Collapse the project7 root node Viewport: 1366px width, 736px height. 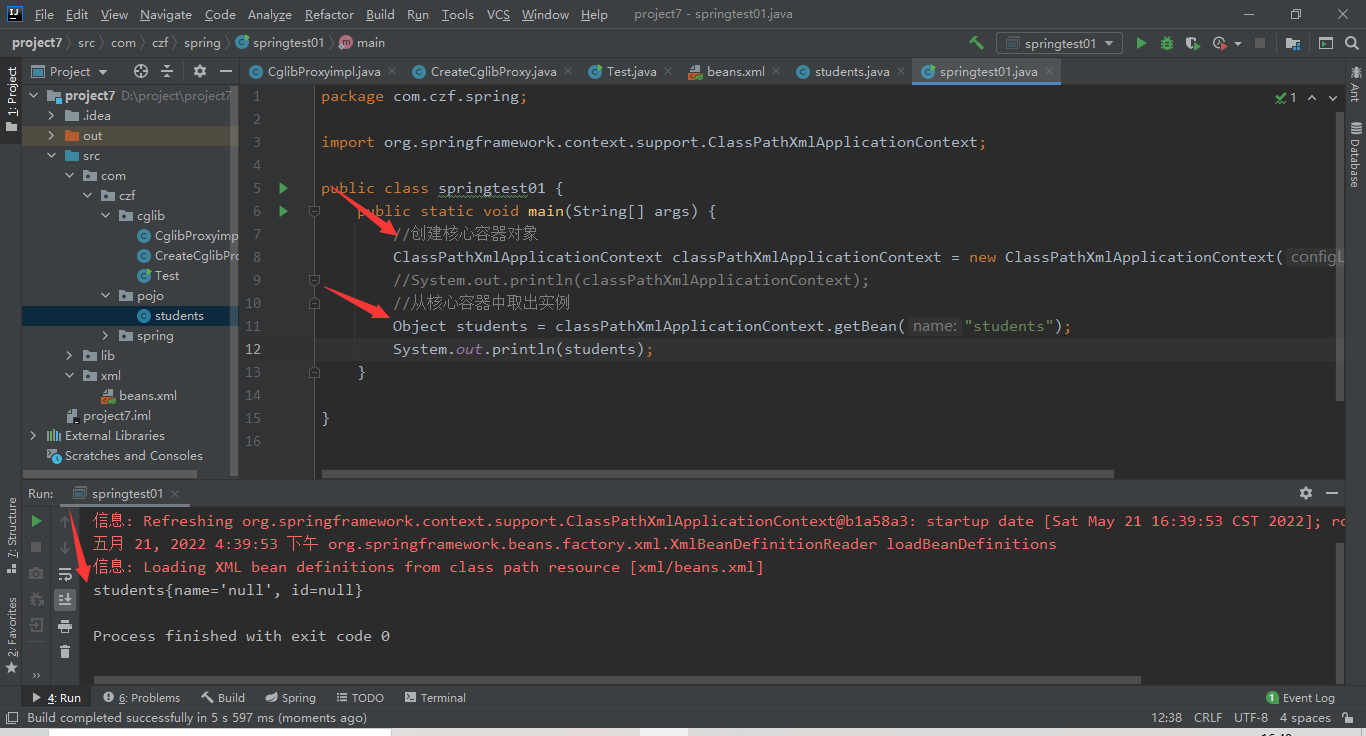[34, 96]
